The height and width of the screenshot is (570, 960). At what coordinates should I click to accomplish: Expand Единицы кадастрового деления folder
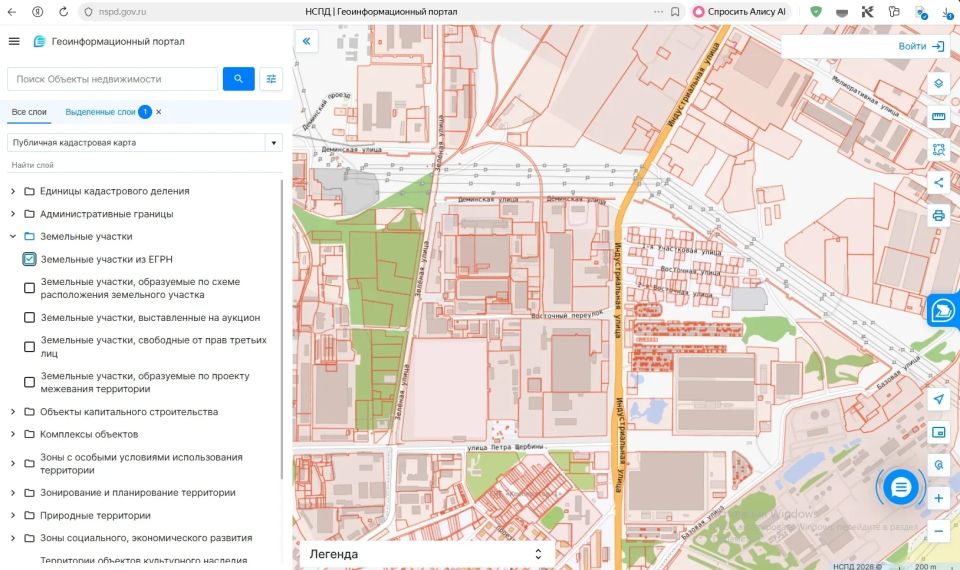point(13,191)
